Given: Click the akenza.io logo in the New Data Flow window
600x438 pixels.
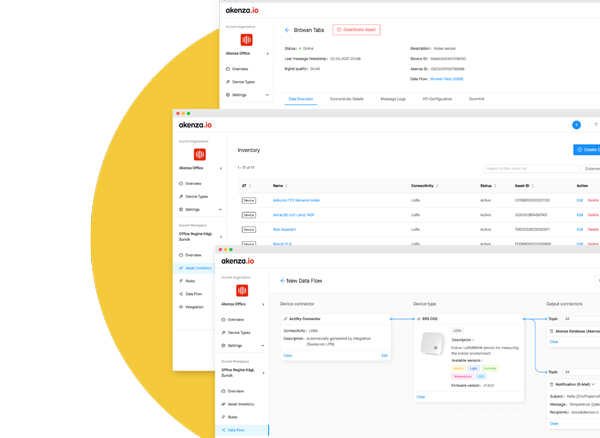Looking at the screenshot, I should point(238,261).
